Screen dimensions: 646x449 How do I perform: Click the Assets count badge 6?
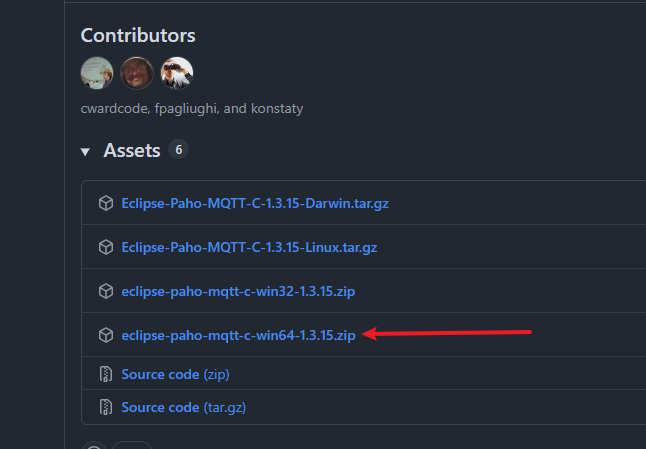(178, 150)
